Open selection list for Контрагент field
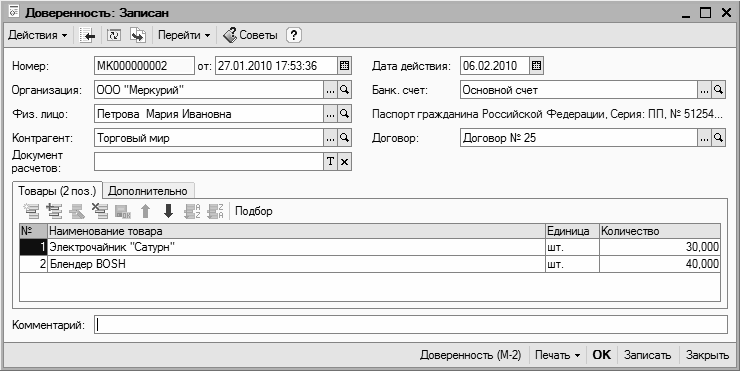 tap(330, 138)
